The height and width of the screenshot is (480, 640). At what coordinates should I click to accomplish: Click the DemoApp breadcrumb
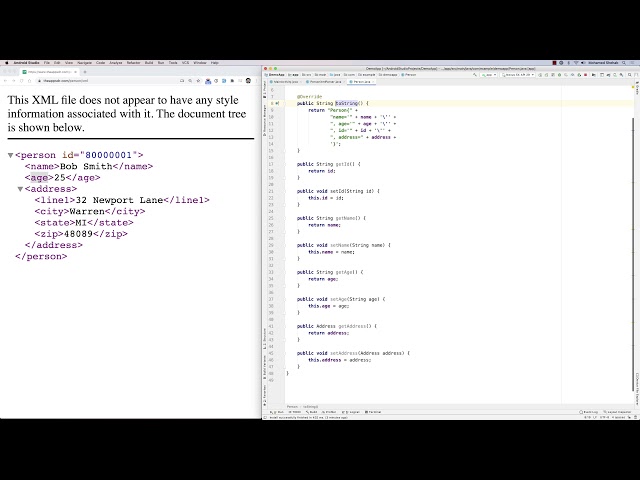click(275, 75)
